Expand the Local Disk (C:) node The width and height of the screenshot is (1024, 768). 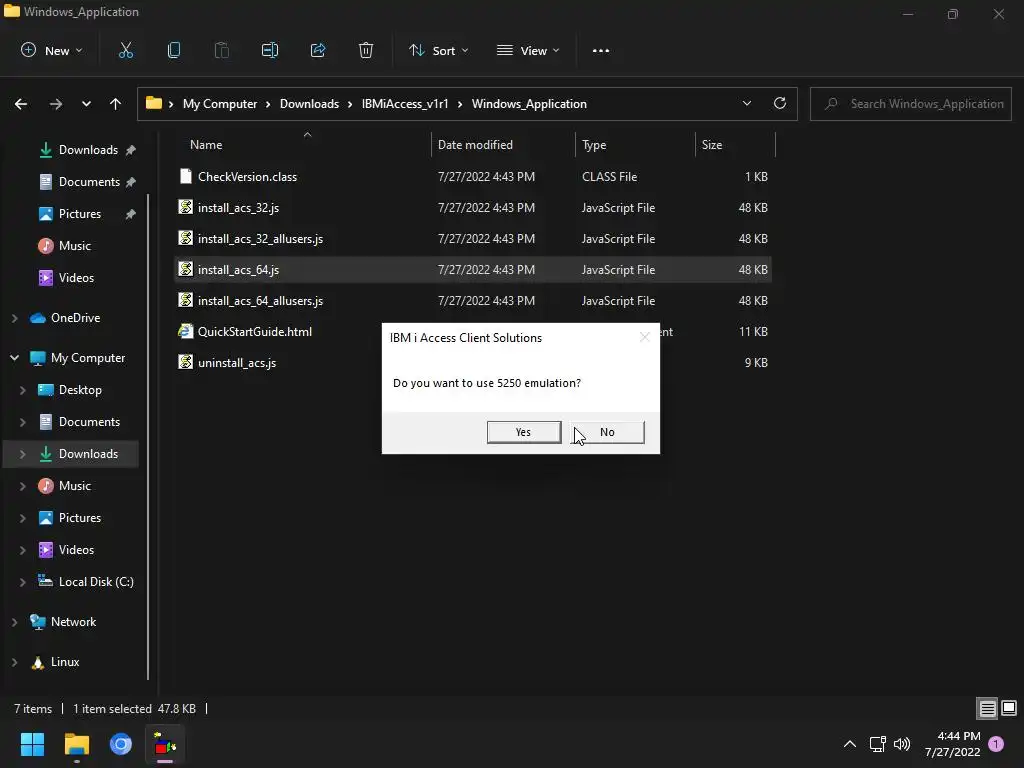23,582
